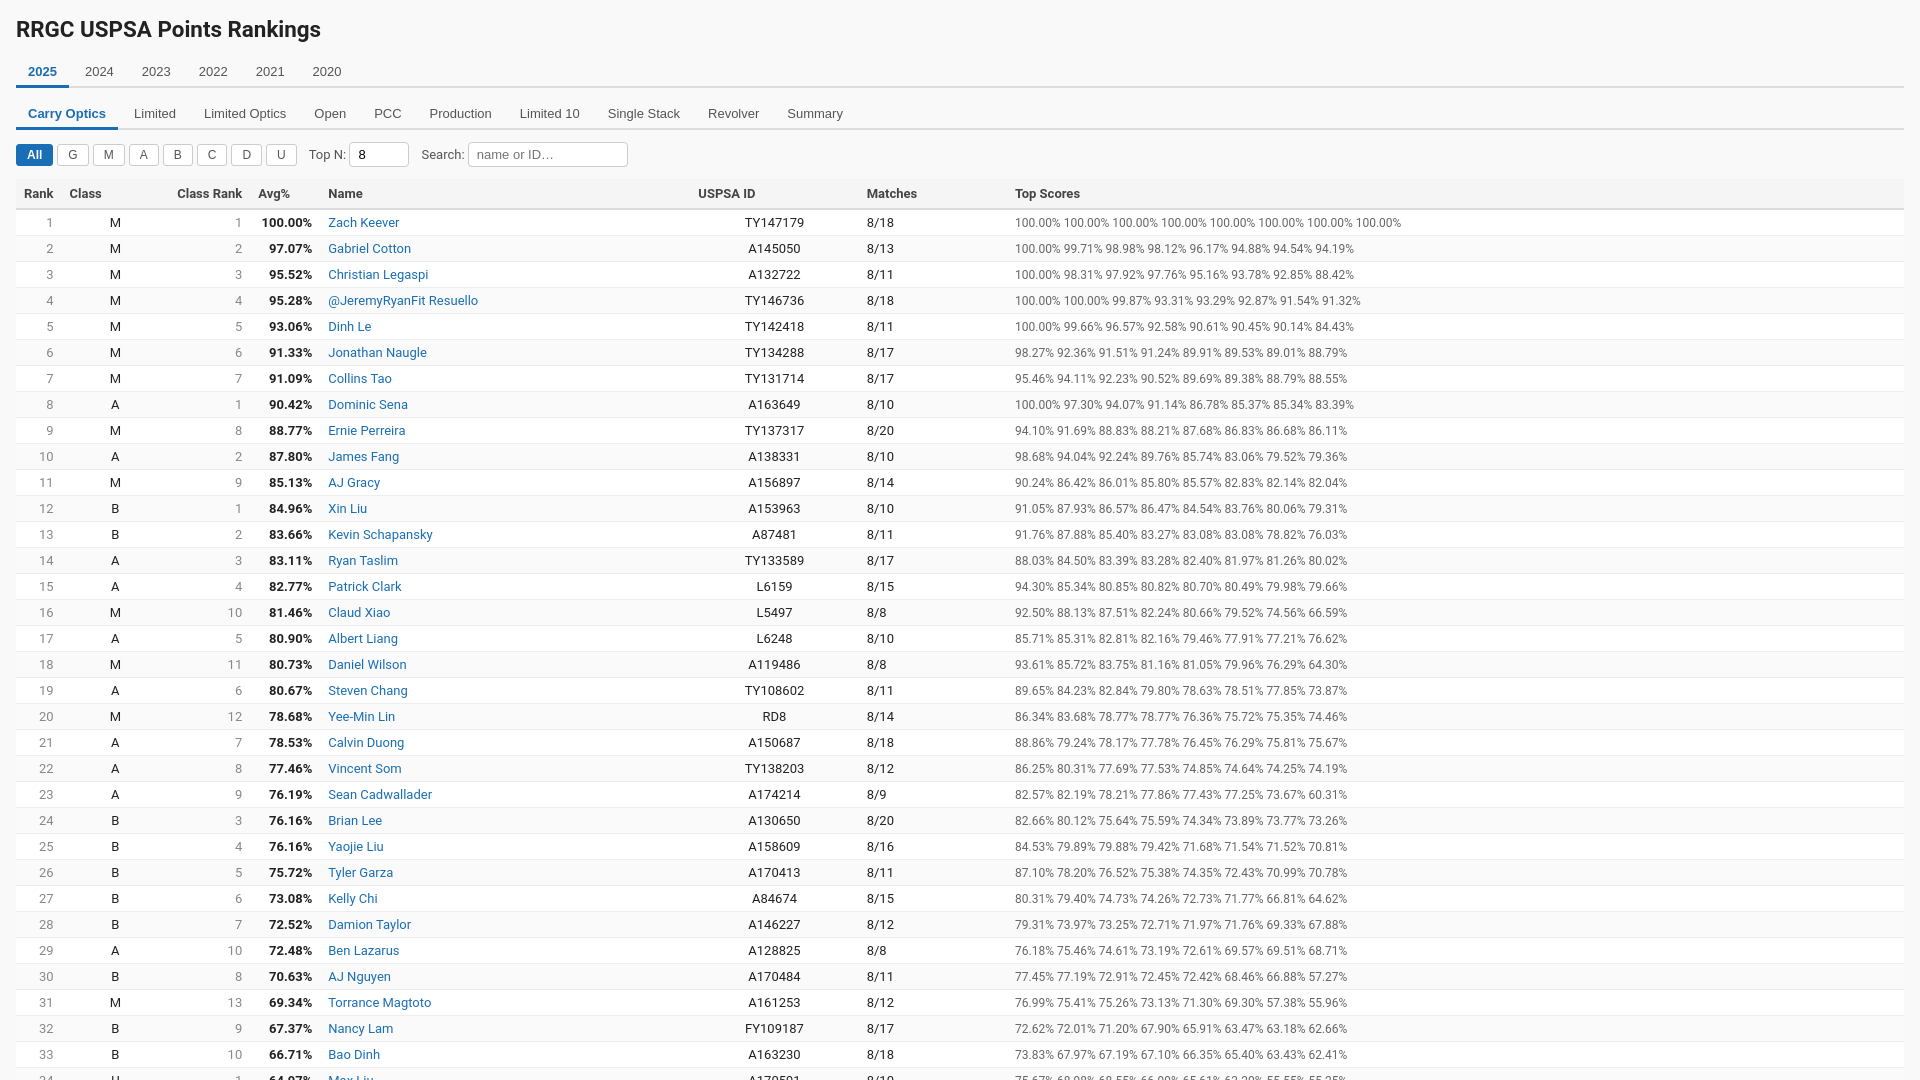This screenshot has height=1080, width=1920.
Task: Filter rankings by B class button
Action: point(178,155)
